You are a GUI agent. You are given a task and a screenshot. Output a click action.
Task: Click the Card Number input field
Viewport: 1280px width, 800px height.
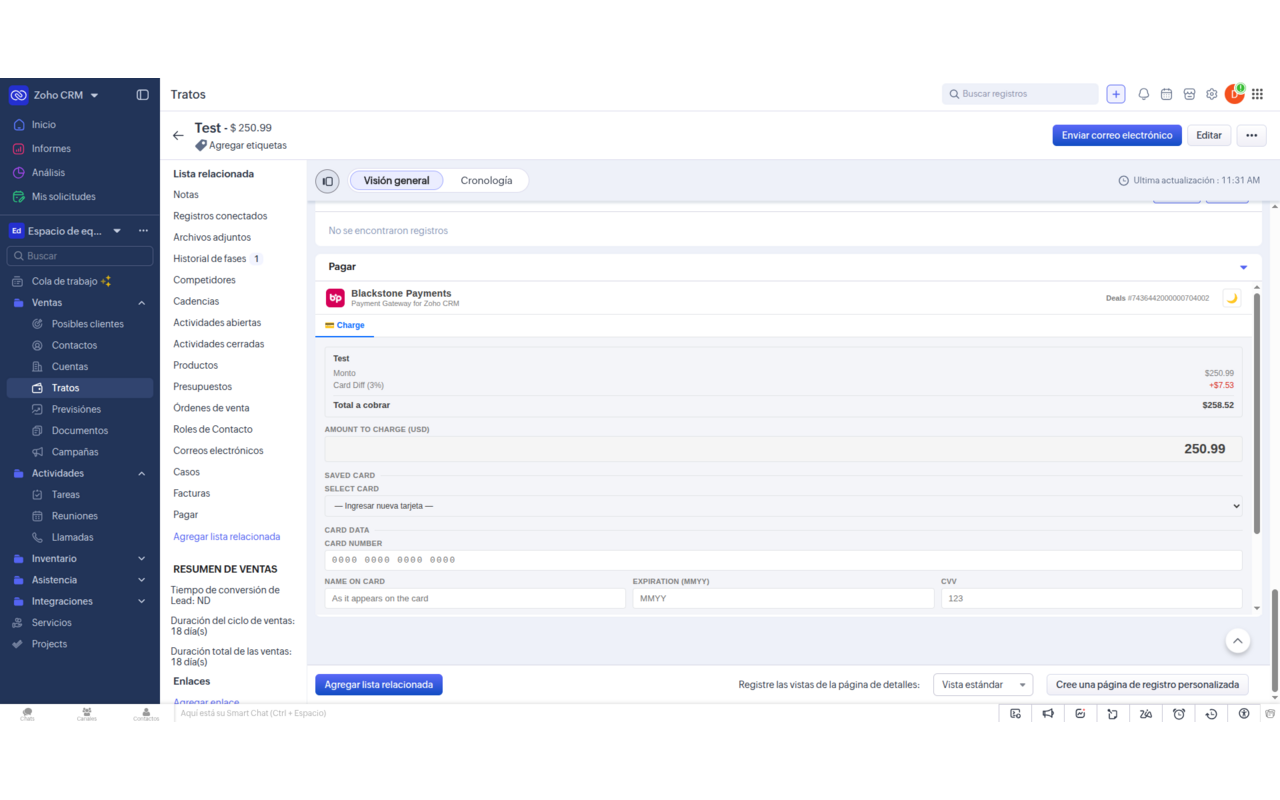pos(783,560)
